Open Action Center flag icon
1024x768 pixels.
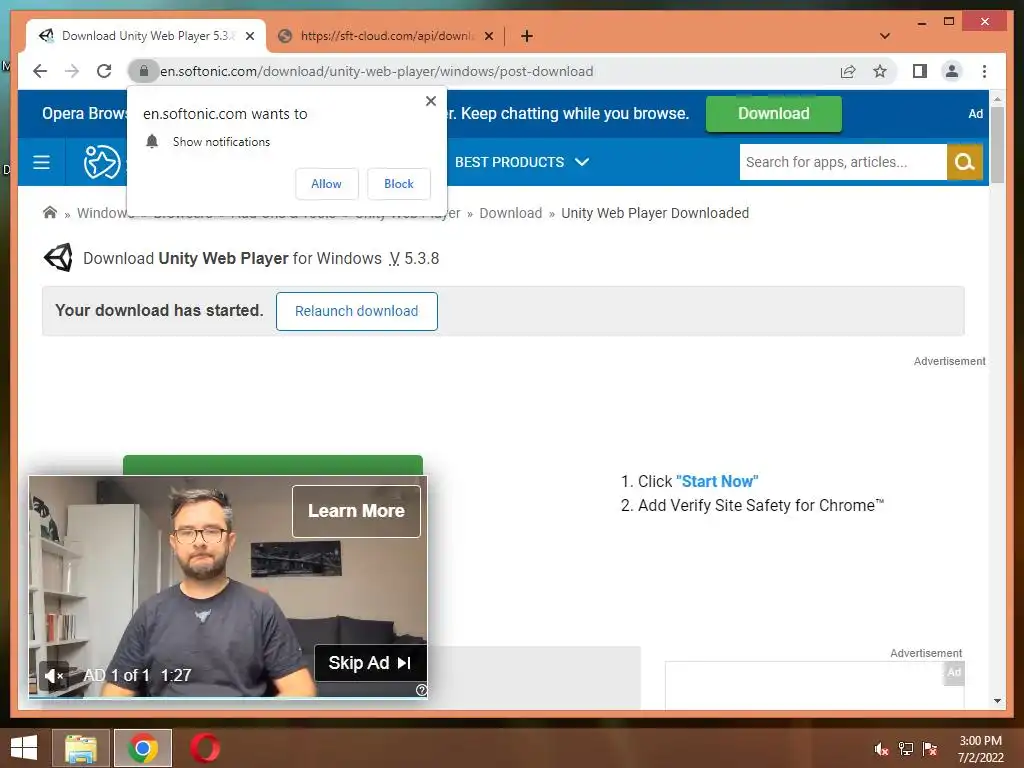(x=930, y=749)
